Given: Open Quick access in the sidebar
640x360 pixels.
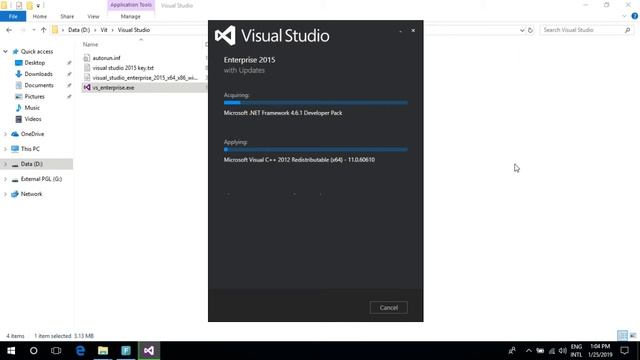Looking at the screenshot, I should tap(37, 51).
